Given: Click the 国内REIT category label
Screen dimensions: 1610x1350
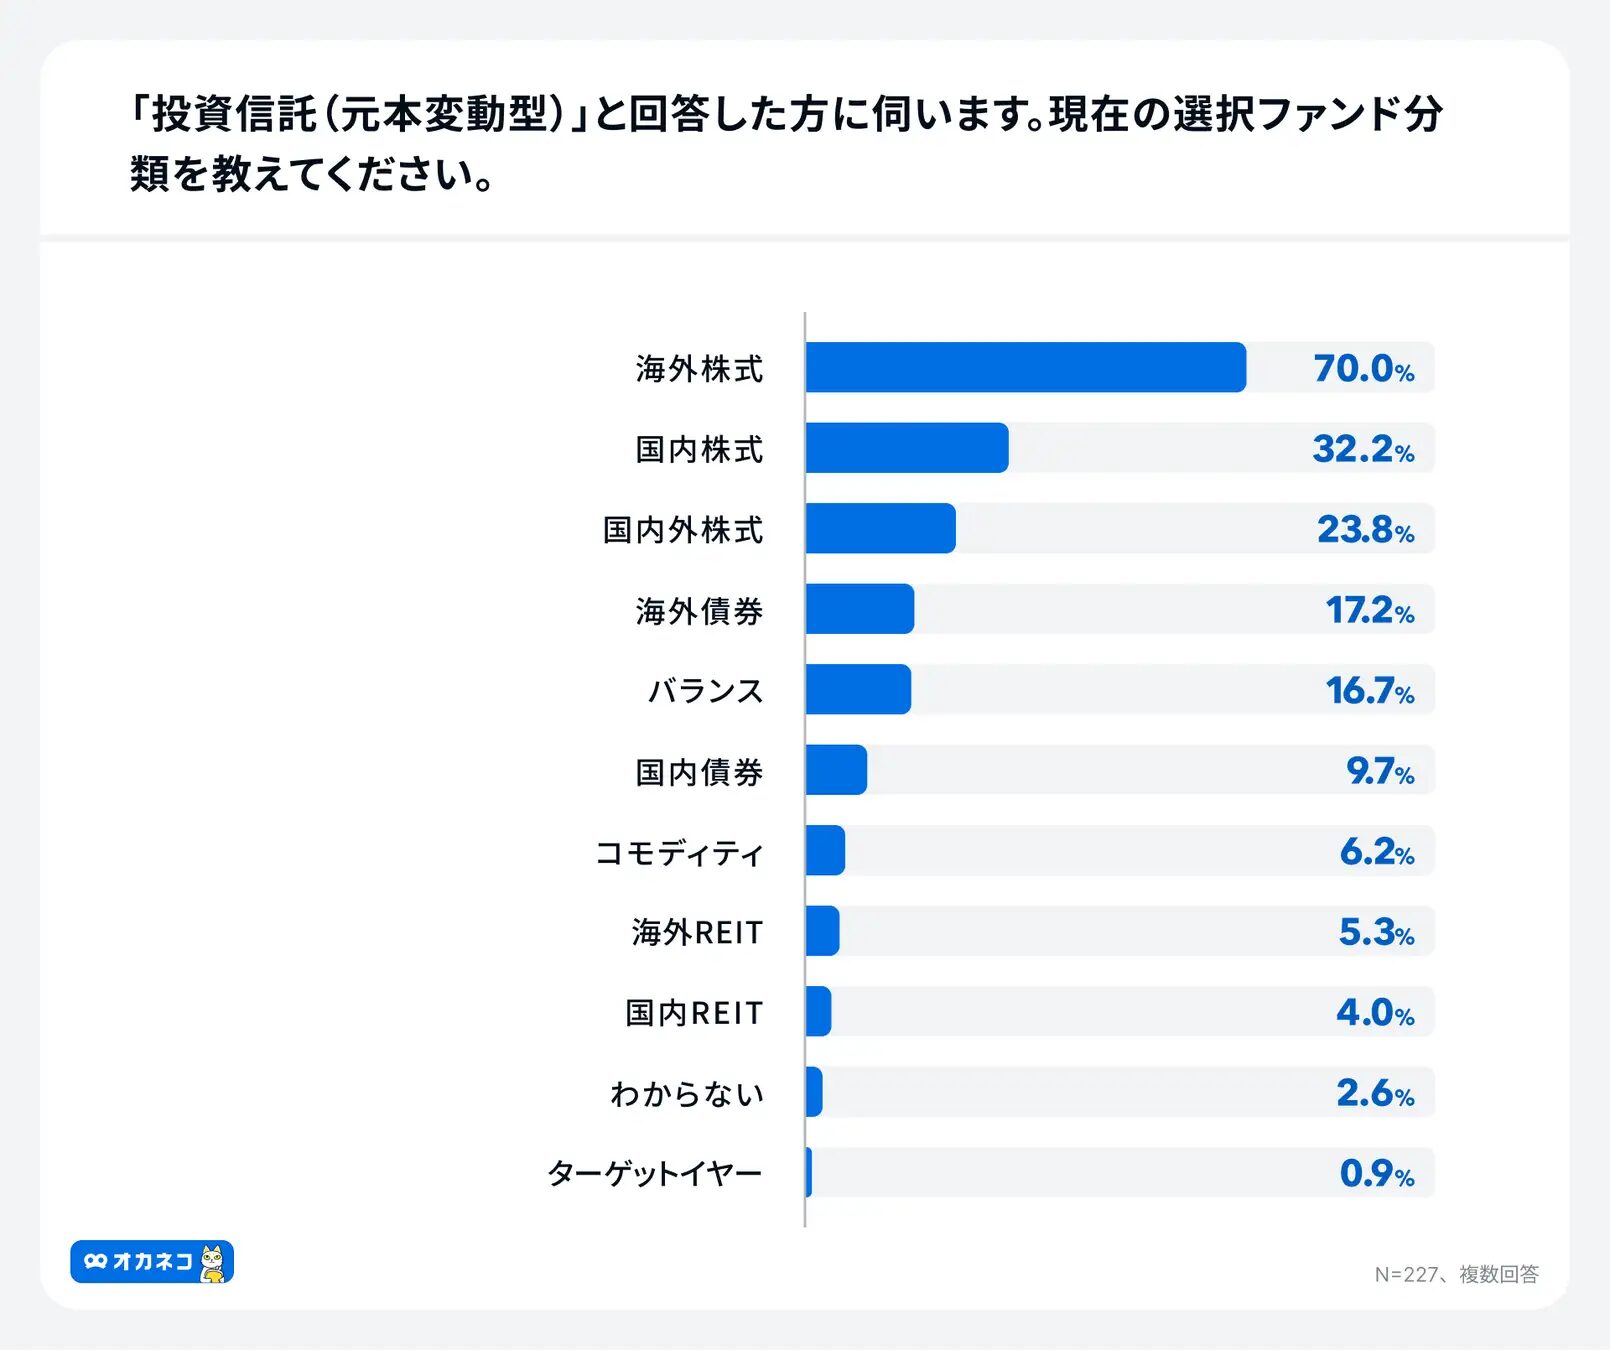Looking at the screenshot, I should [694, 1013].
